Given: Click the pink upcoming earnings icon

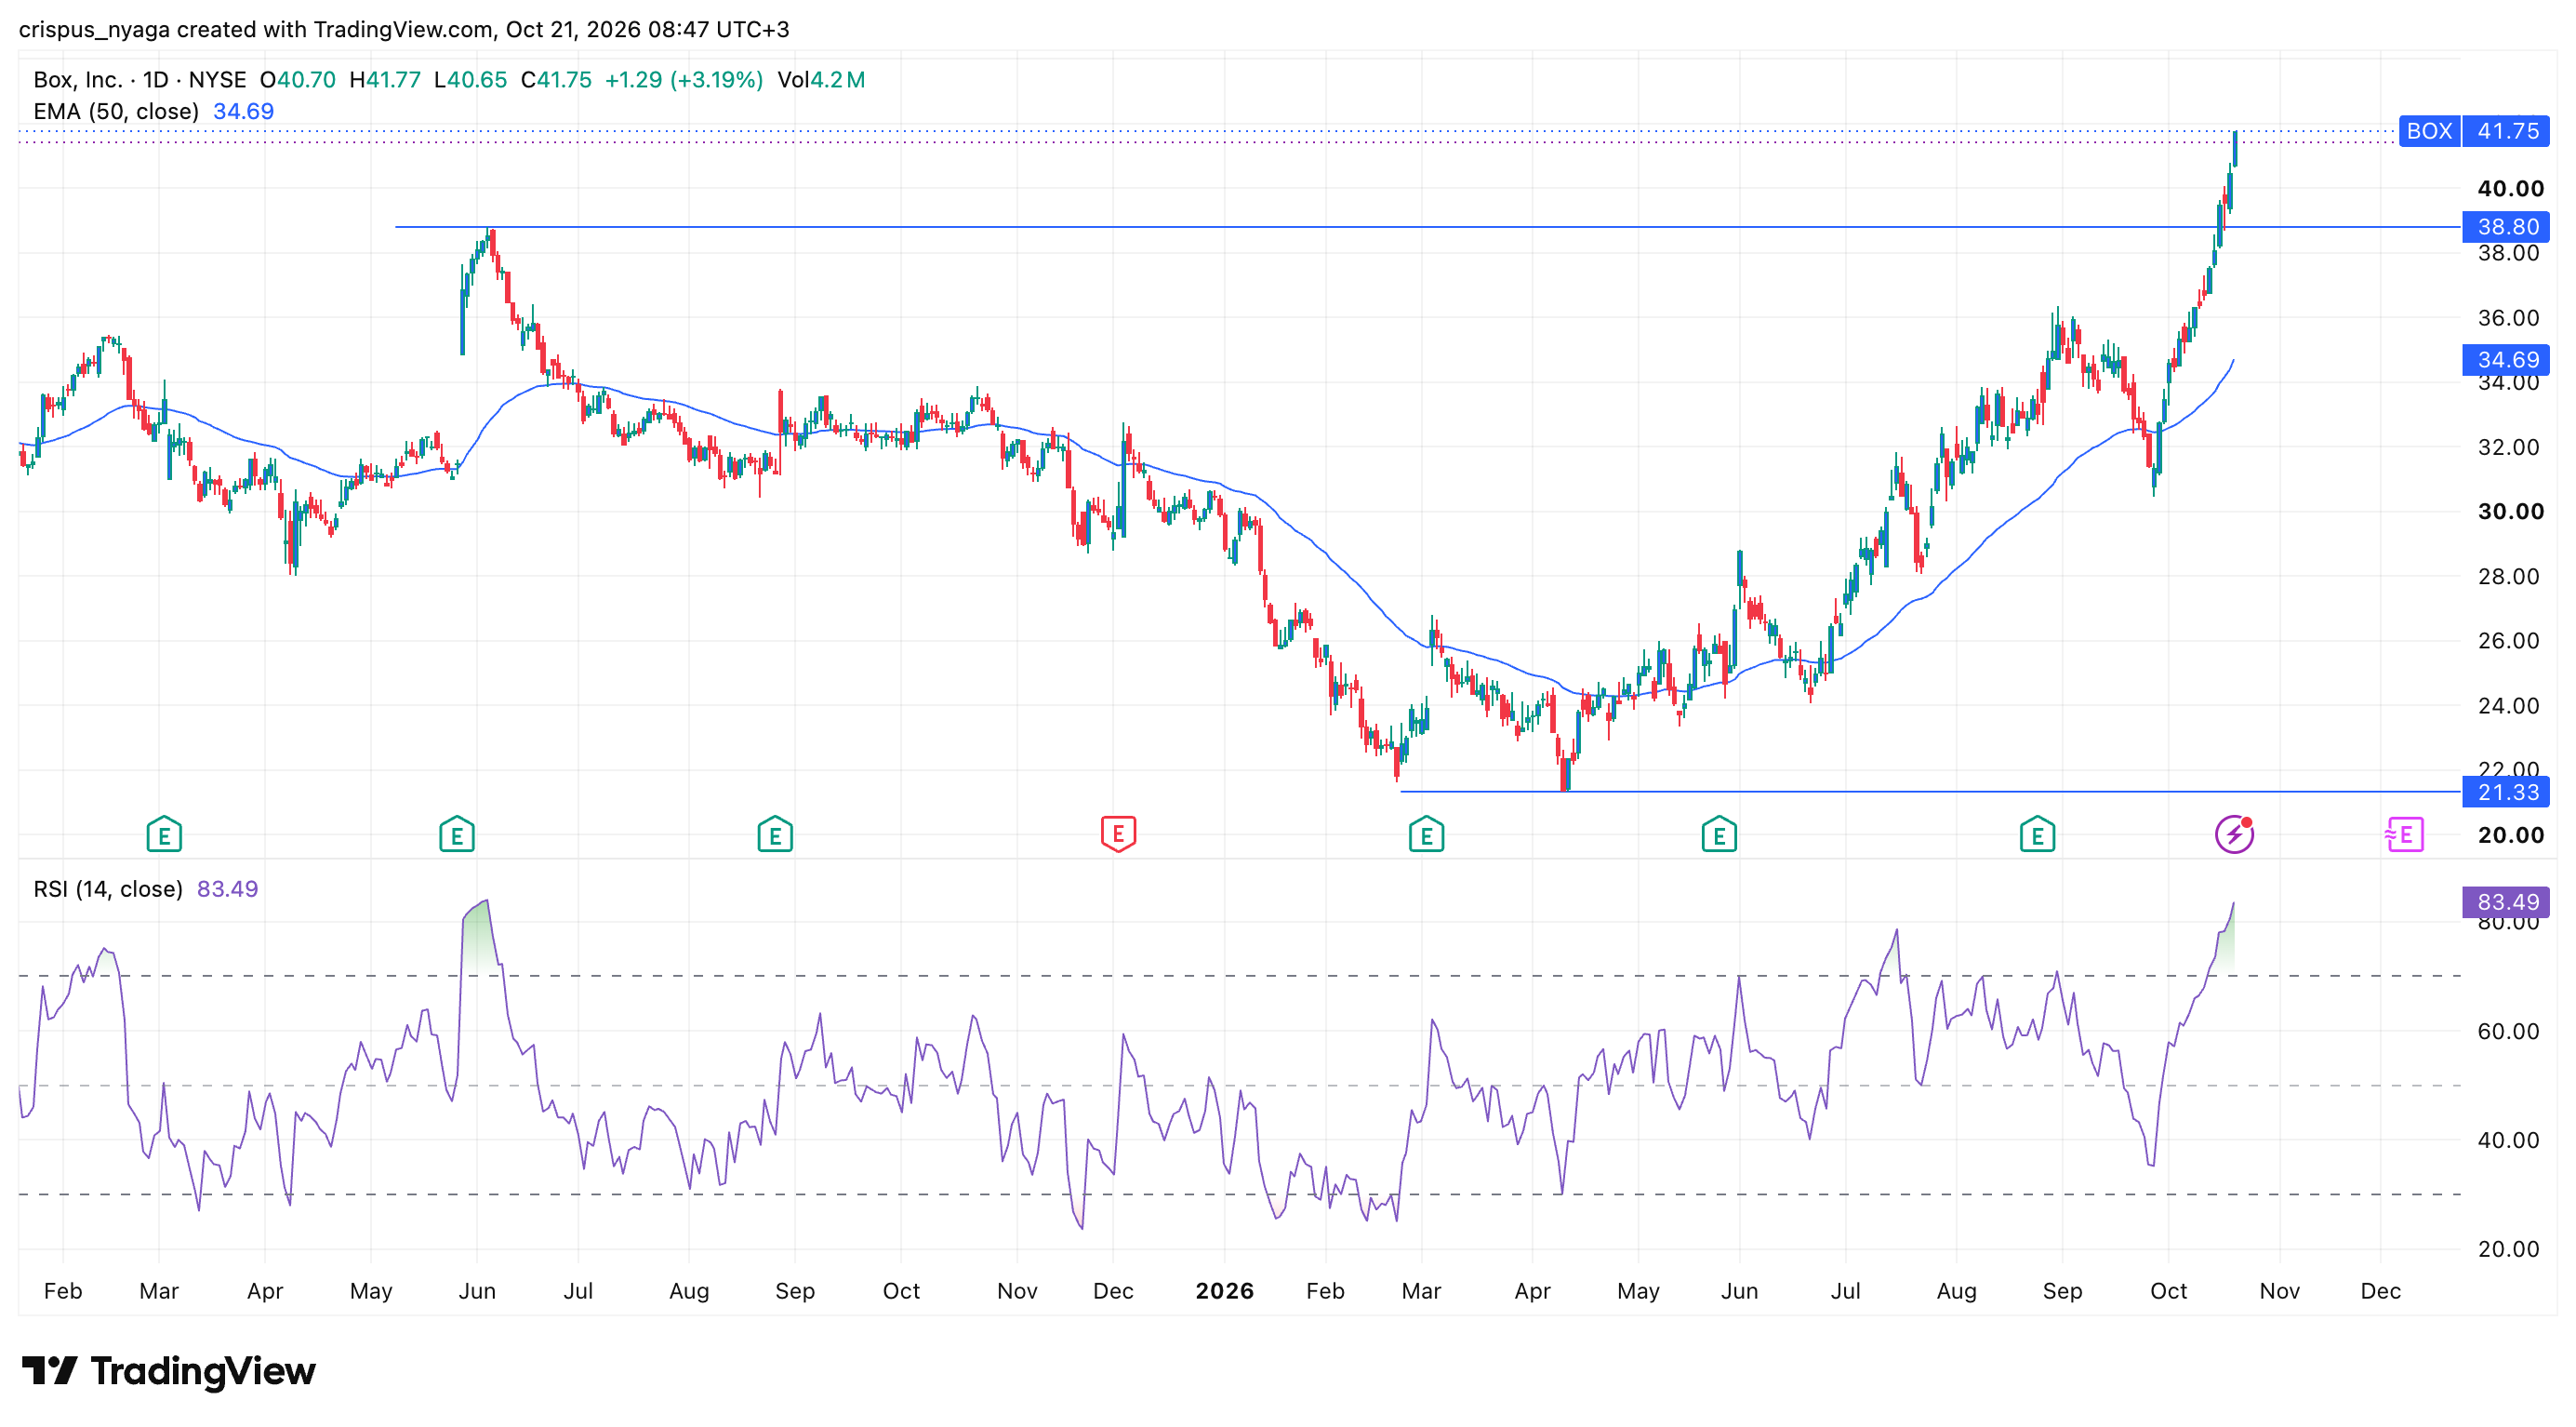Looking at the screenshot, I should (2404, 834).
